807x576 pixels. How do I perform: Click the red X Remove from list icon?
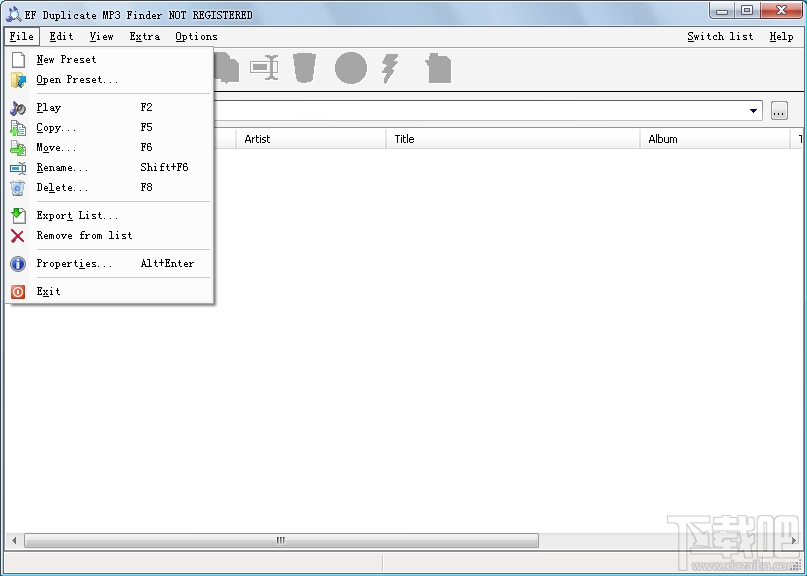point(17,236)
